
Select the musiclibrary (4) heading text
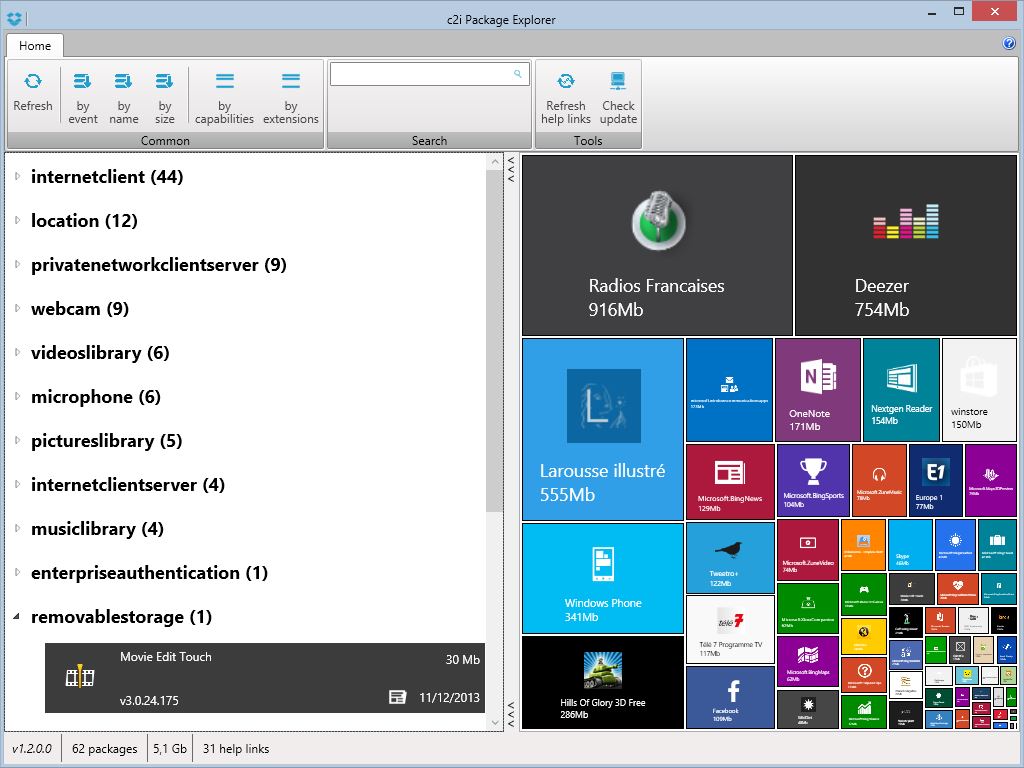click(x=97, y=528)
